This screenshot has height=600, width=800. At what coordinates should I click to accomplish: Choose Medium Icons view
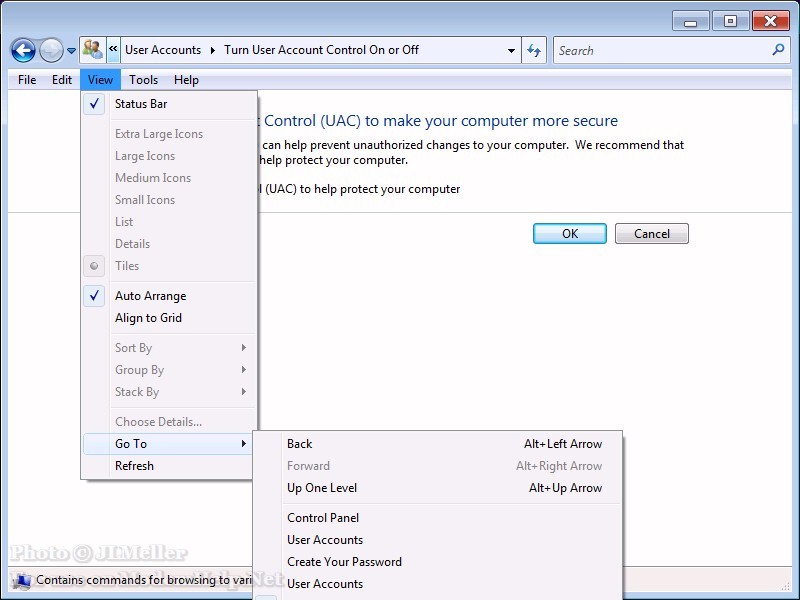point(169,178)
